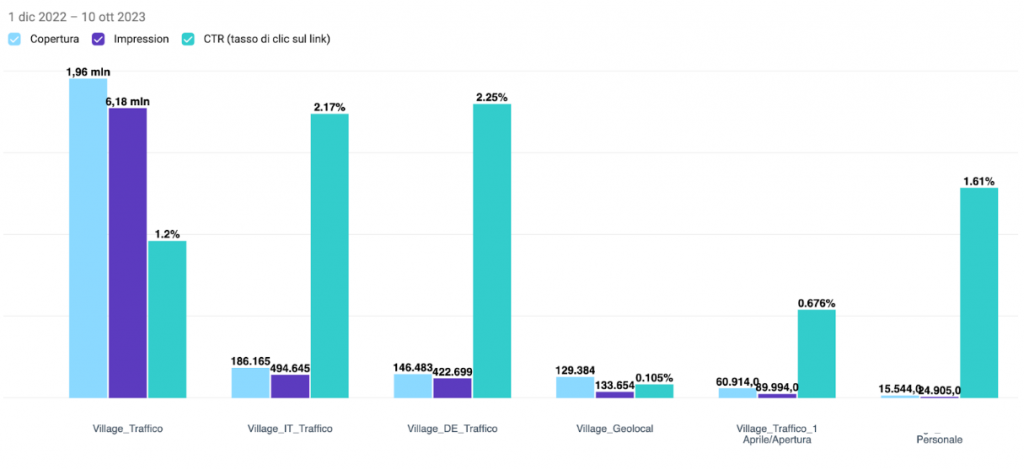Toggle the CTR legend checkbox
1024x469 pixels.
pos(188,39)
